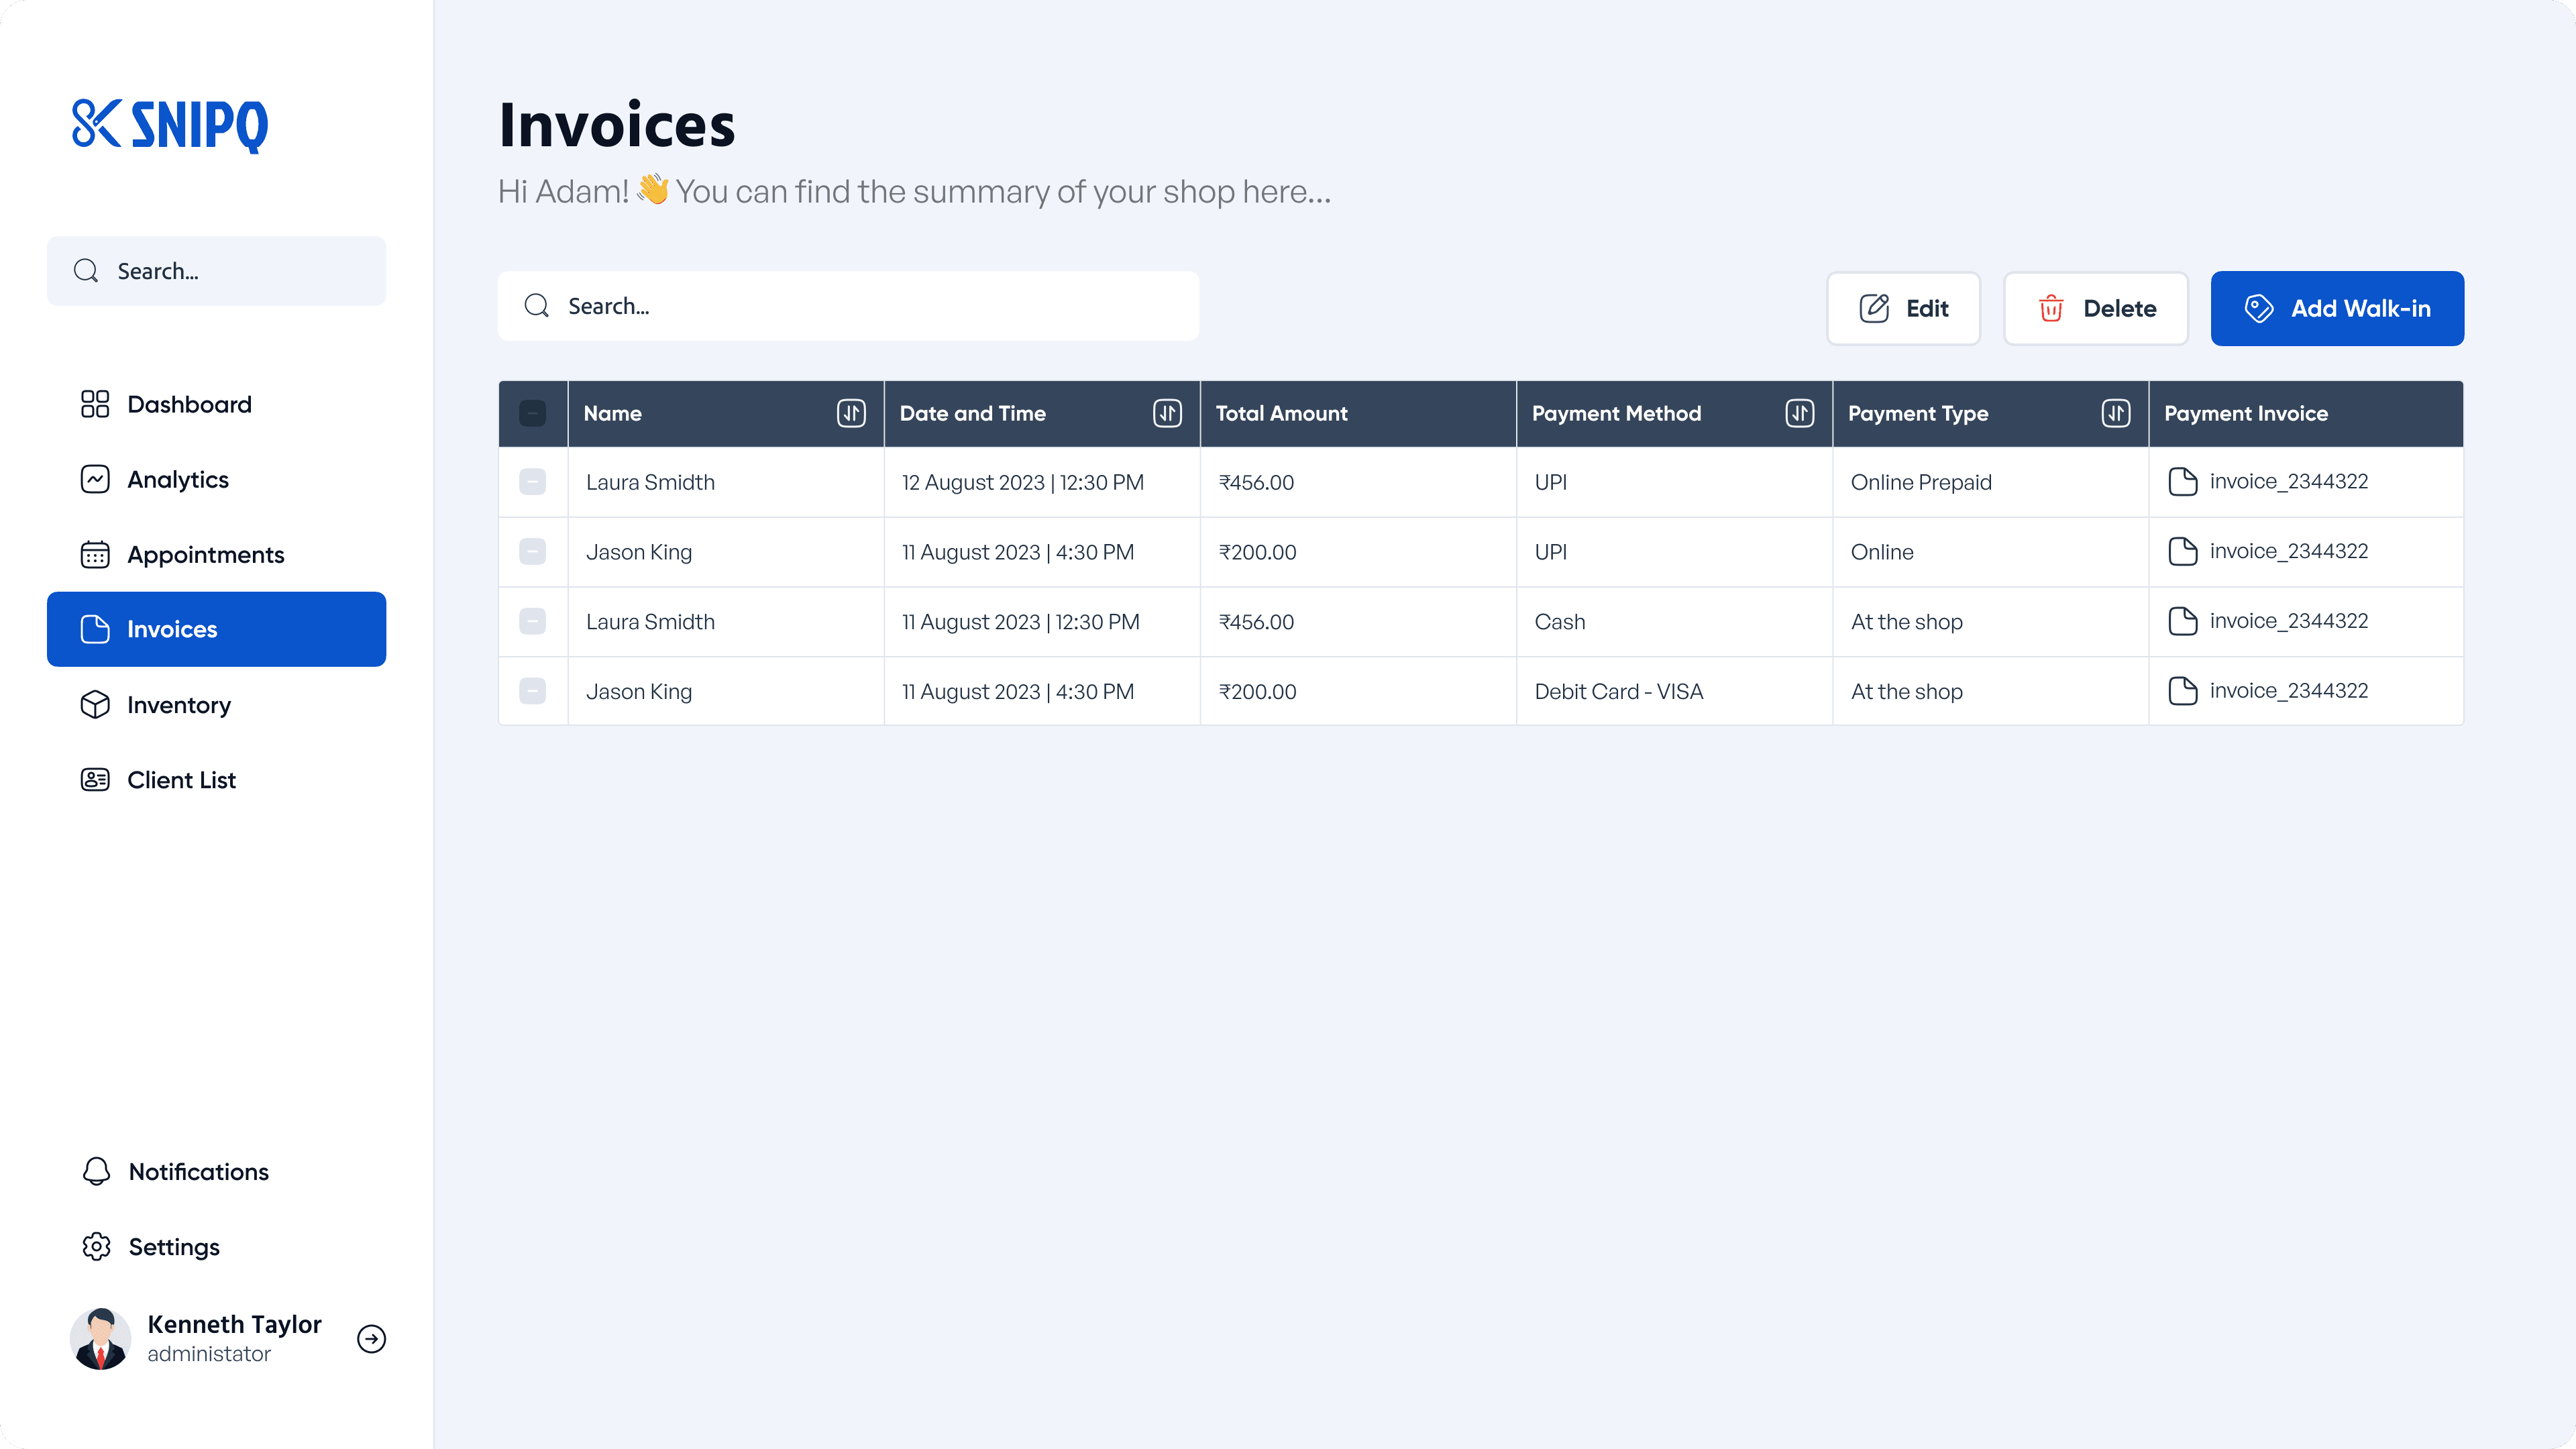Check the first Laura Smidth row checkbox

pyautogui.click(x=533, y=482)
